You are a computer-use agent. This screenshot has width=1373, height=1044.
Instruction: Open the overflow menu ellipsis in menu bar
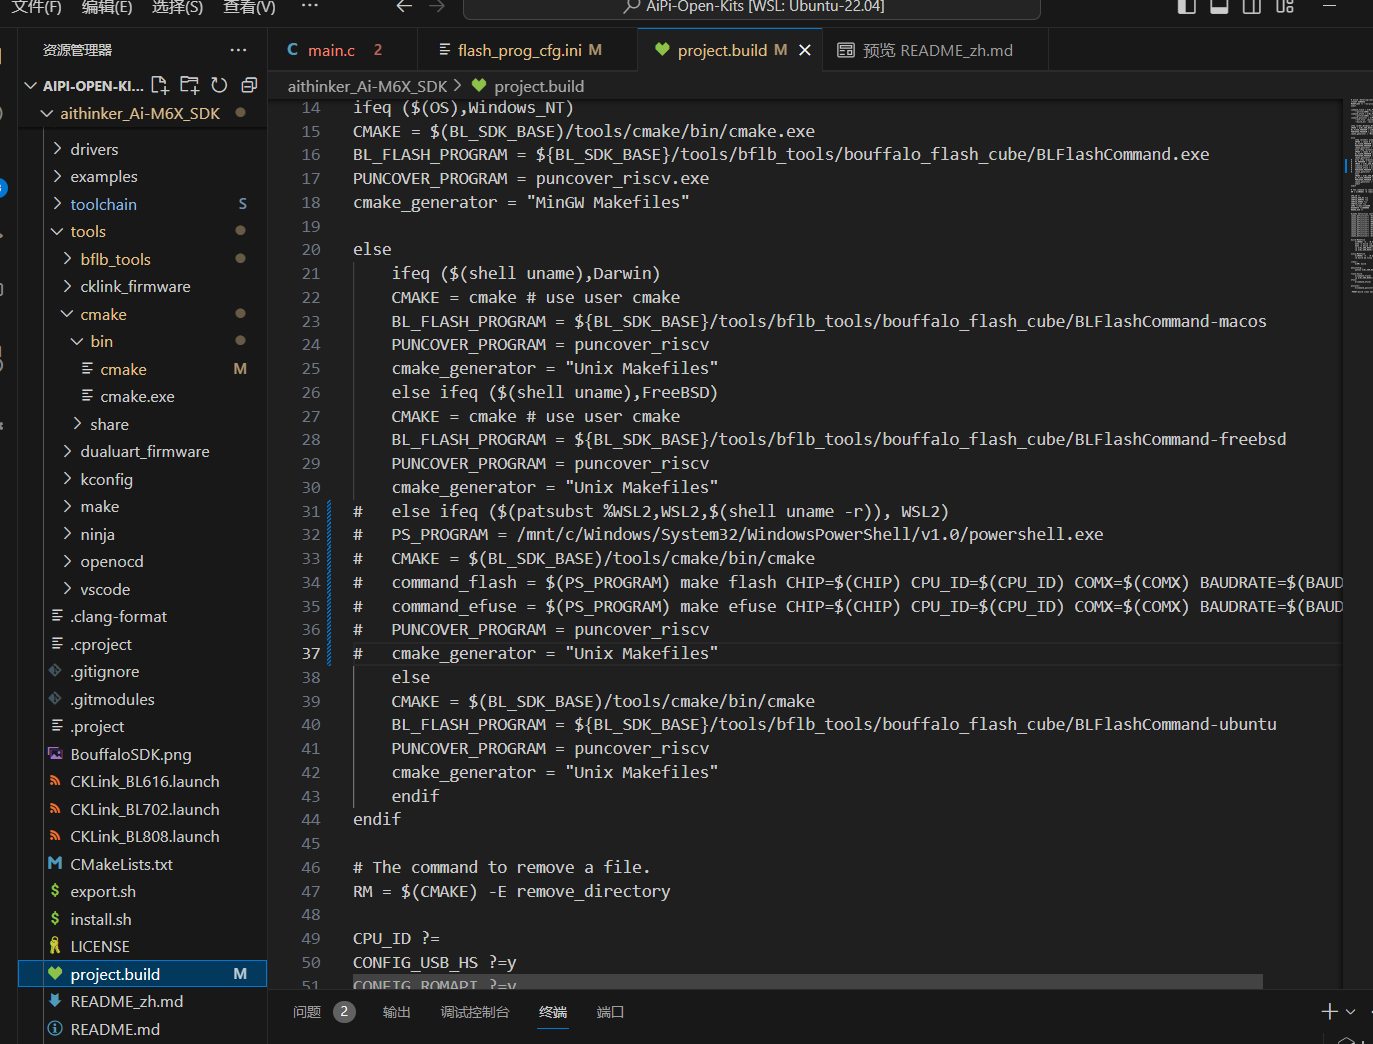[310, 6]
